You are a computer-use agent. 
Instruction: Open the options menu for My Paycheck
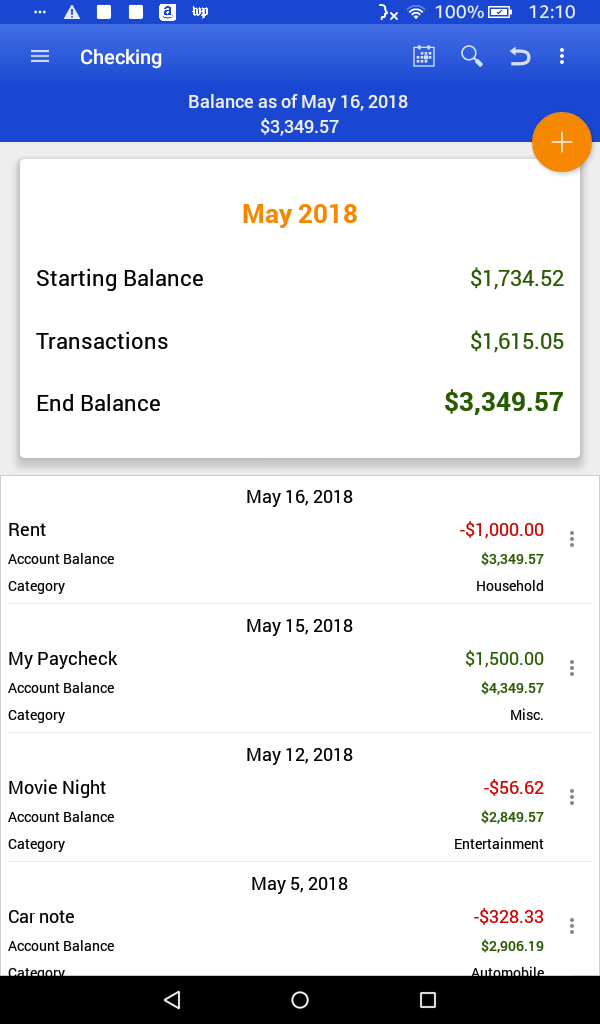point(571,668)
